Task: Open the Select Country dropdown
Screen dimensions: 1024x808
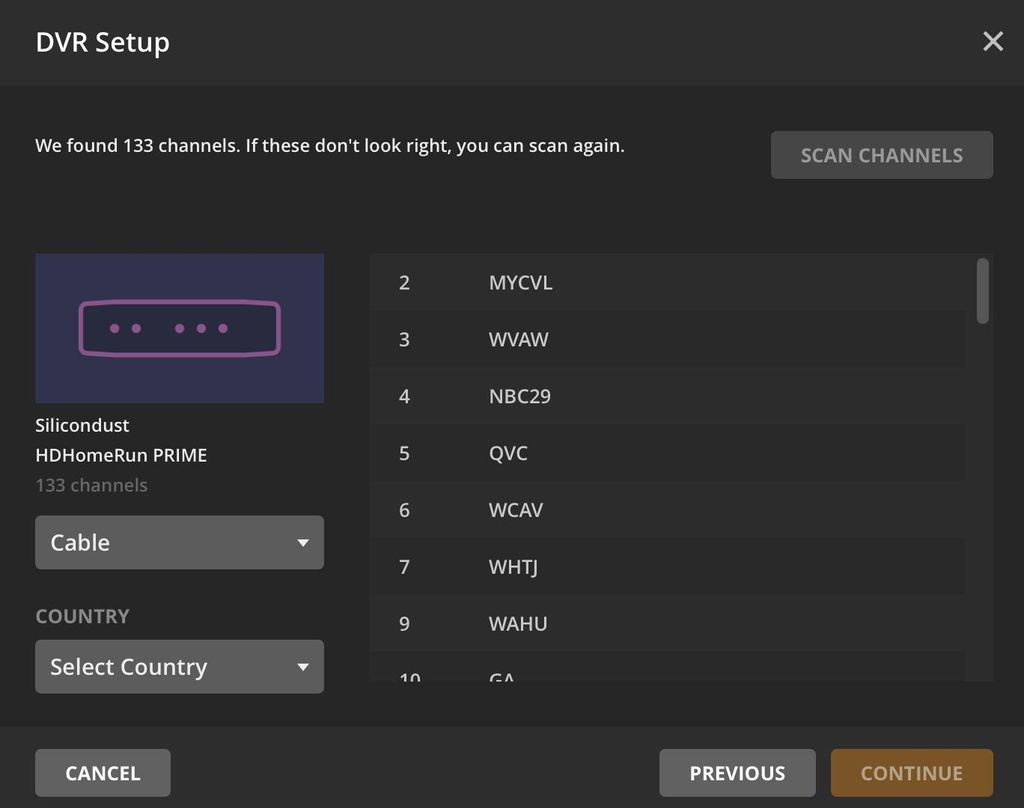Action: [179, 666]
